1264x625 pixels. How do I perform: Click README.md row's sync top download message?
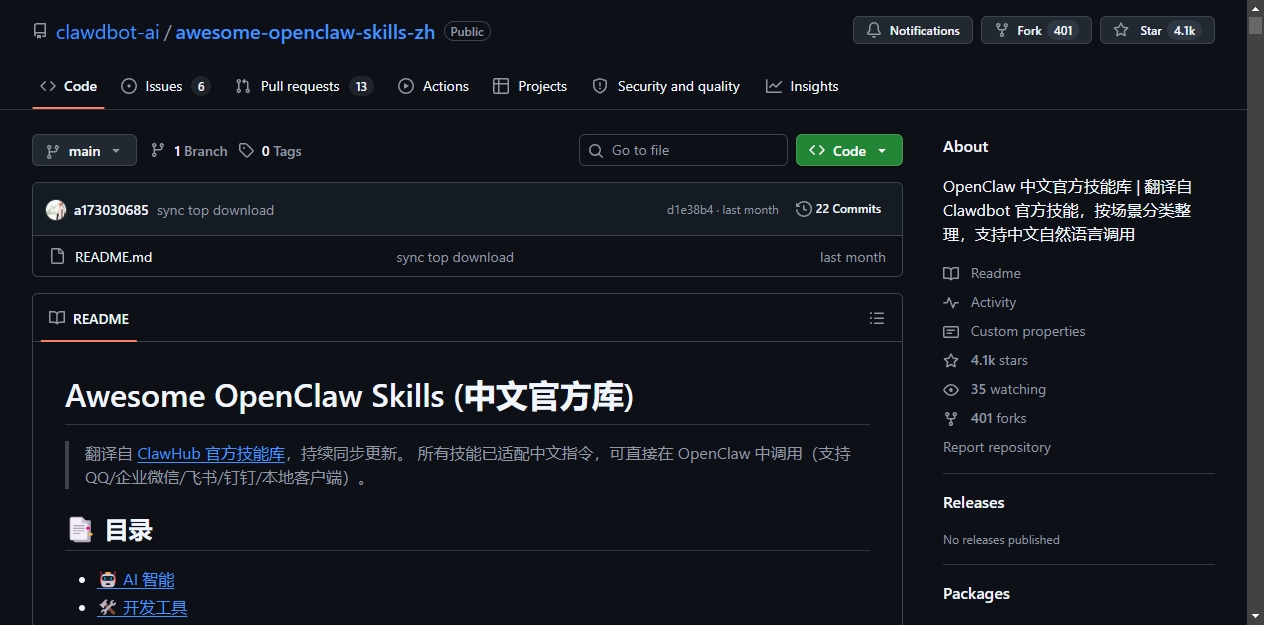click(455, 257)
